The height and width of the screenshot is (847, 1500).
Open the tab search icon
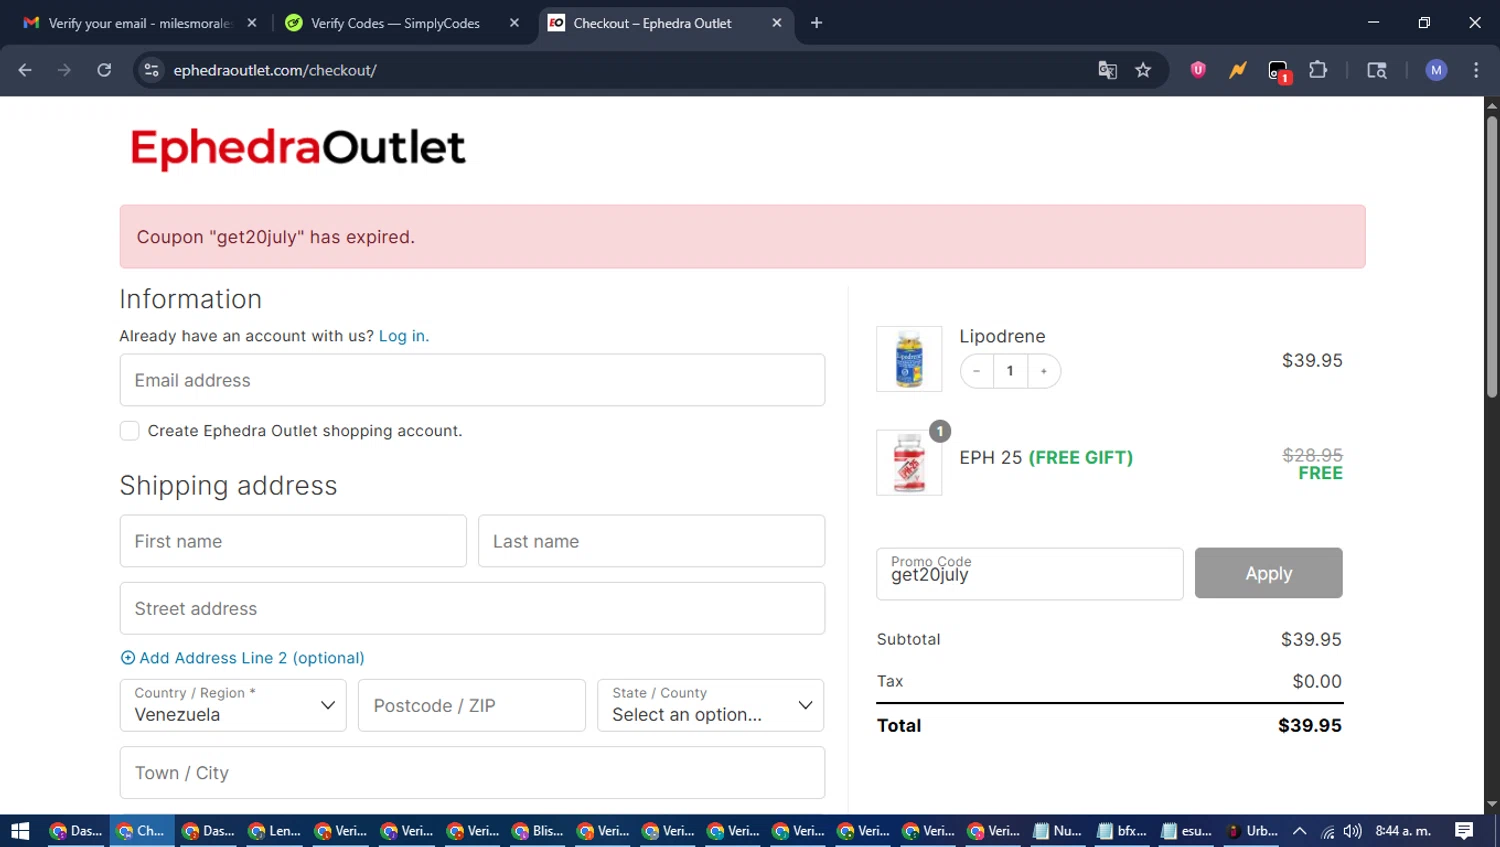pos(1377,70)
